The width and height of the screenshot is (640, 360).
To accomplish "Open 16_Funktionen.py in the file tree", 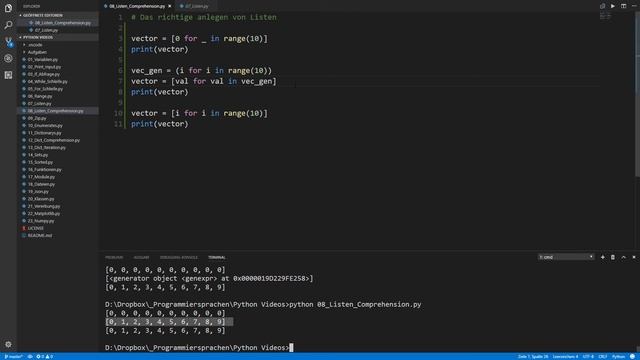I will [x=58, y=170].
